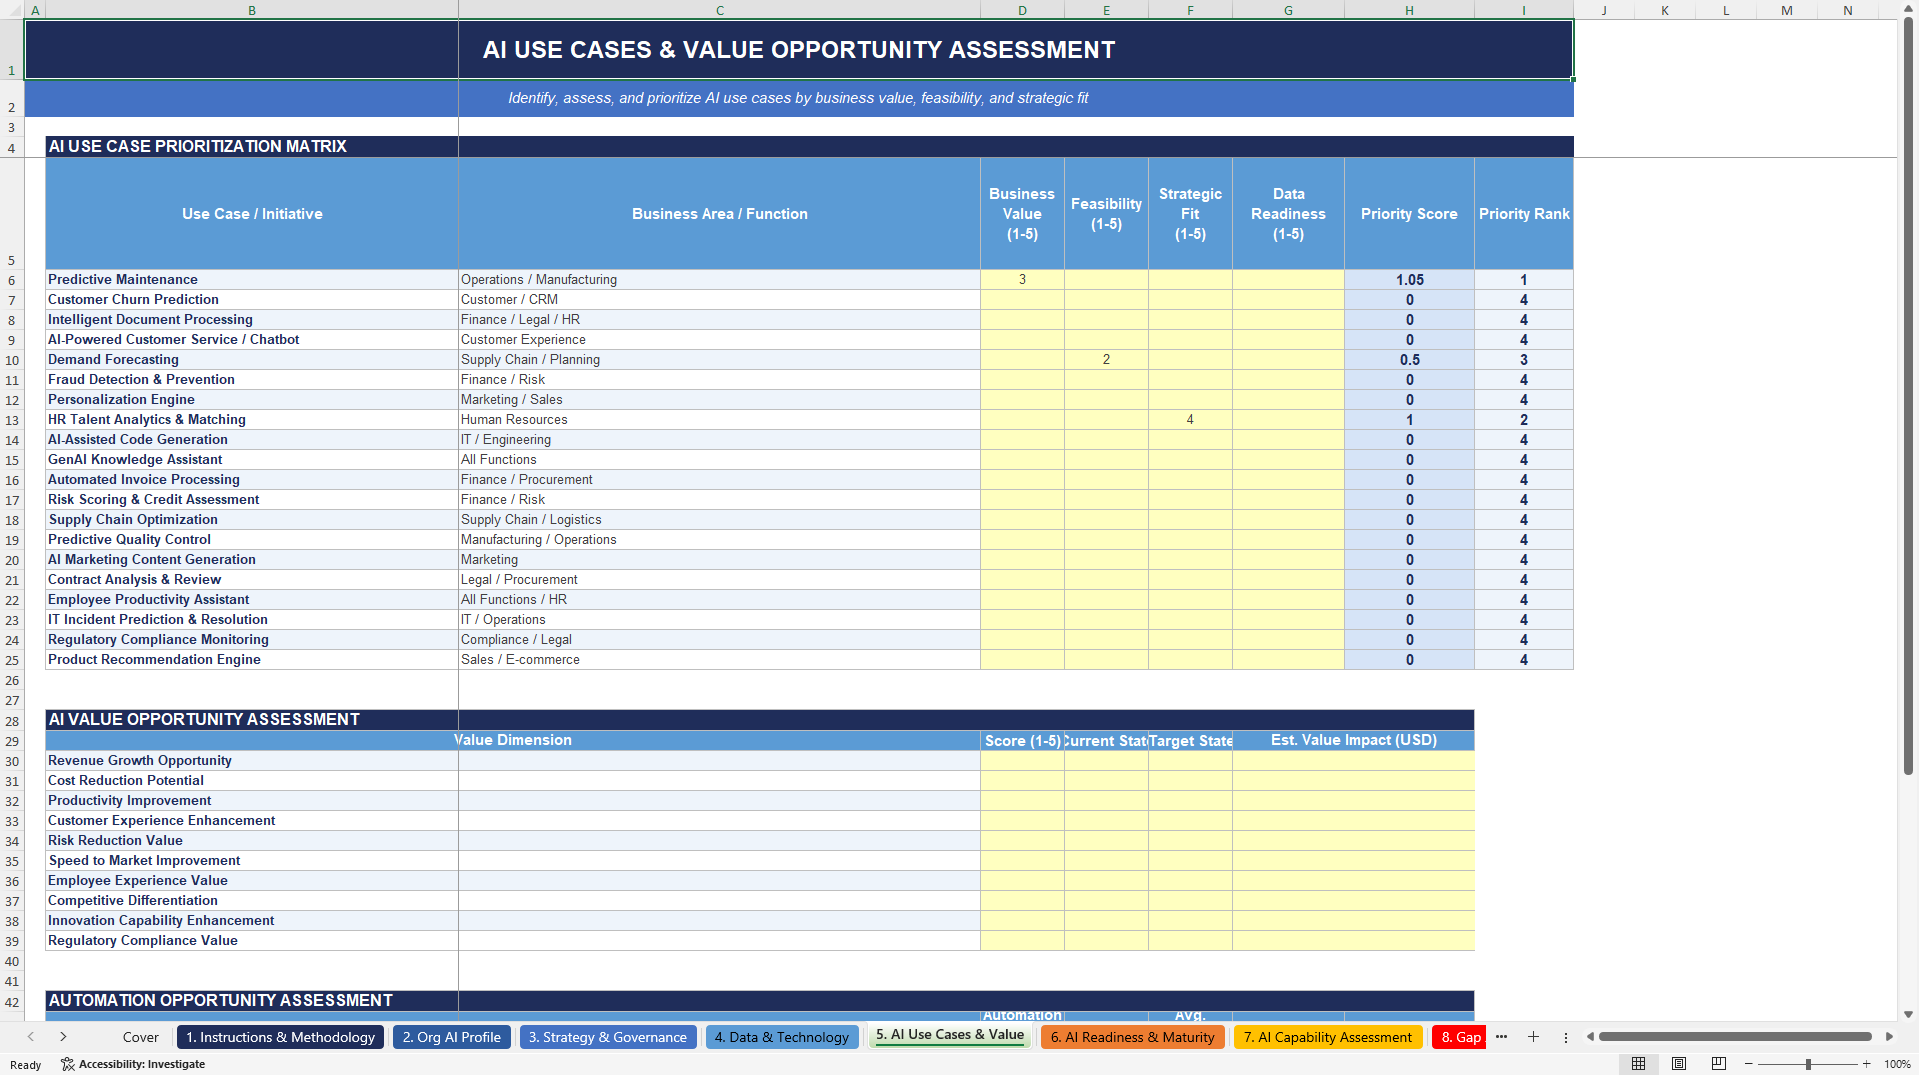Click the zoom in plus icon
Viewport: 1919px width, 1075px height.
pos(1866,1064)
